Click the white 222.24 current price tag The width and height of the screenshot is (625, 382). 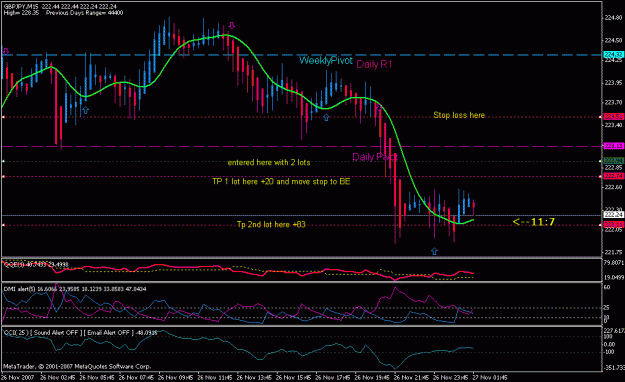pyautogui.click(x=613, y=215)
